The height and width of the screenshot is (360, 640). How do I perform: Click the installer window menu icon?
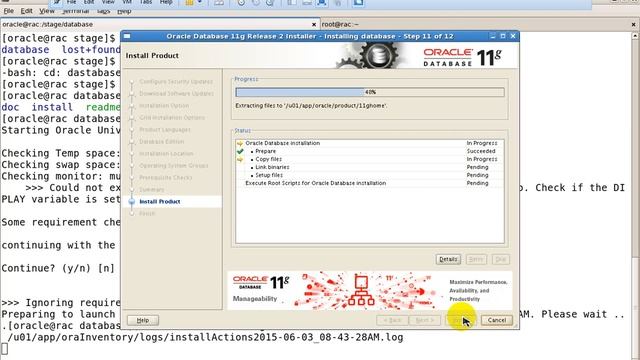(x=127, y=36)
